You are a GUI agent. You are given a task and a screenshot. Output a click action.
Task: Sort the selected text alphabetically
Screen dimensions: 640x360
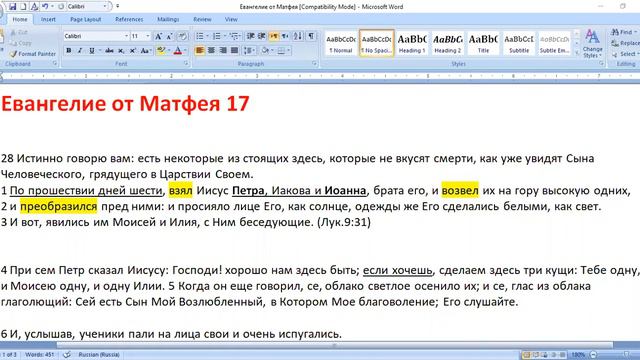point(298,36)
